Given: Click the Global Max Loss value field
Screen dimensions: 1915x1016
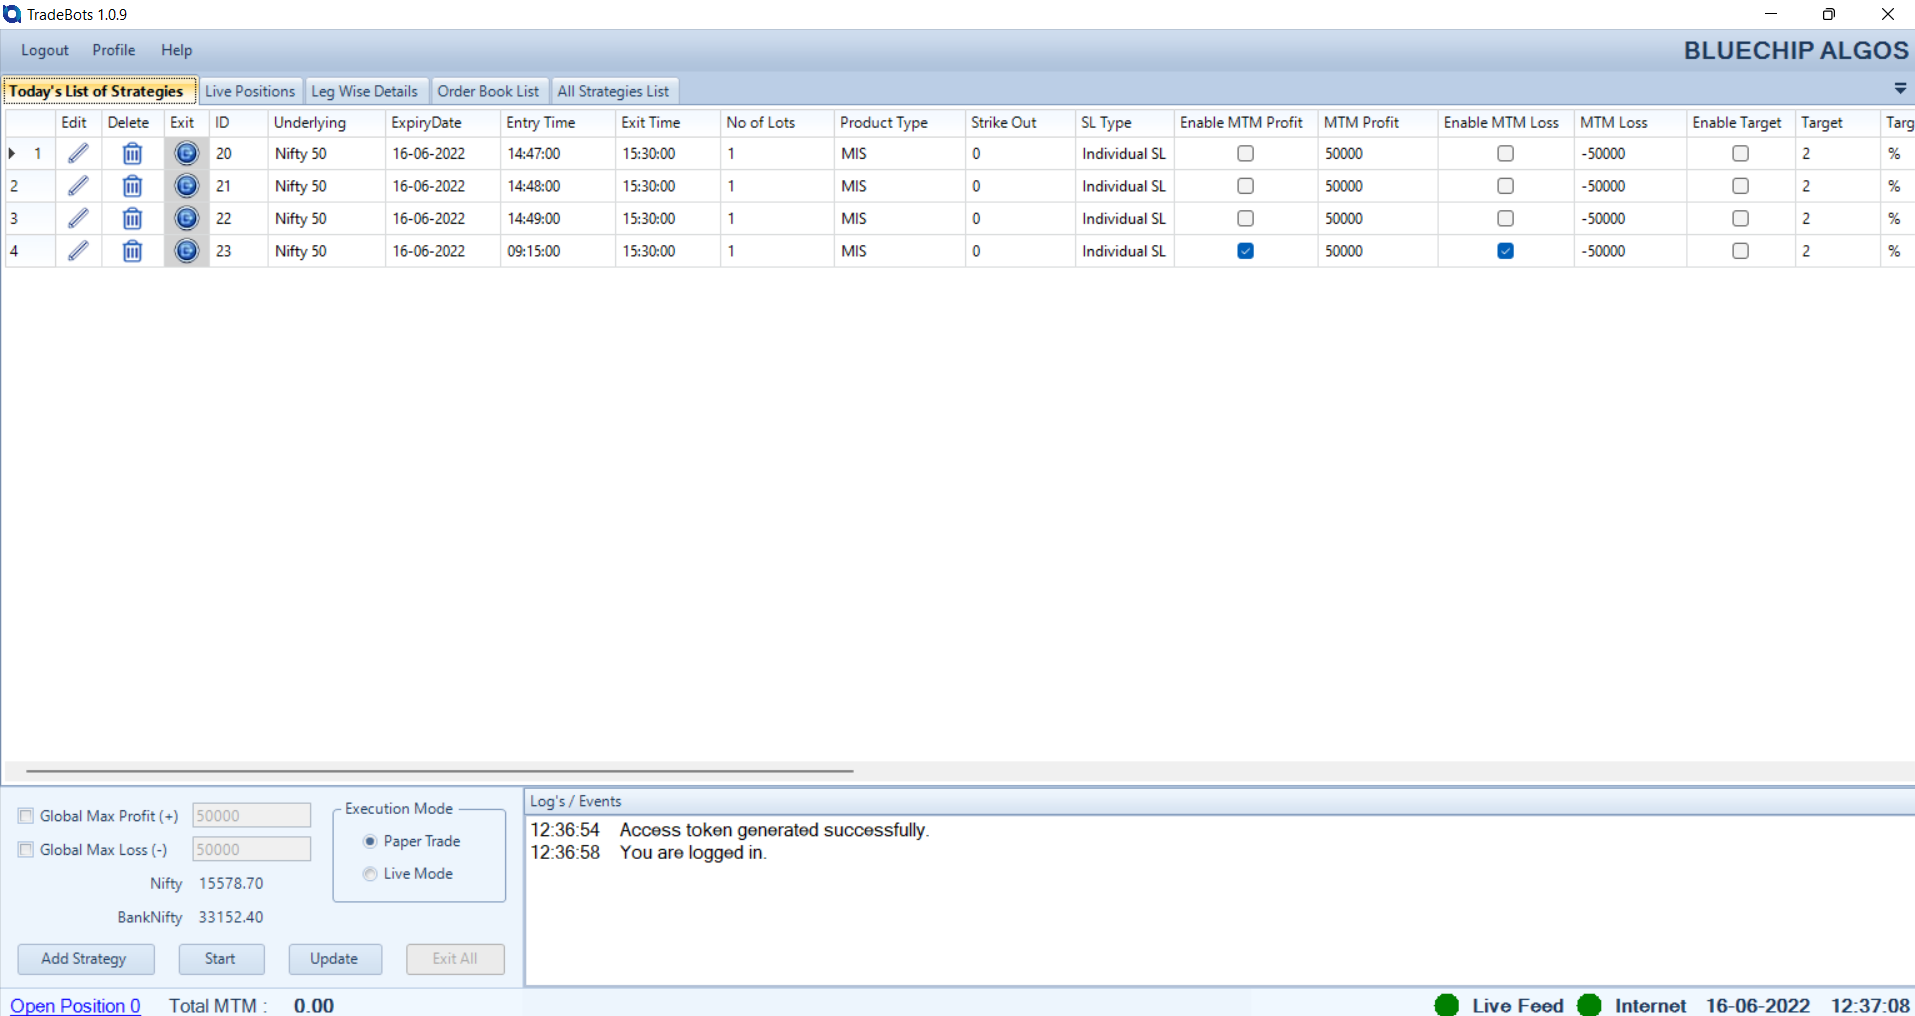Looking at the screenshot, I should [x=251, y=849].
